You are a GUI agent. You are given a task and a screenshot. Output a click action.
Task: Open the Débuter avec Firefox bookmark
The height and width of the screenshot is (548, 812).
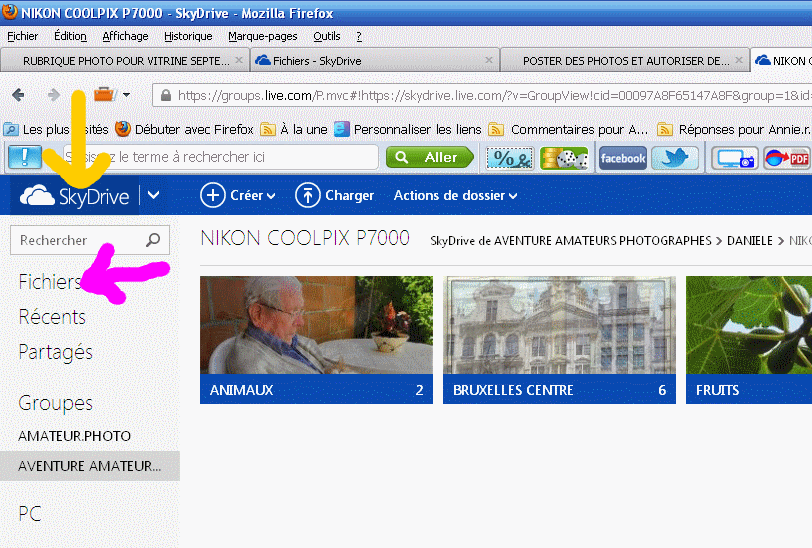(184, 129)
